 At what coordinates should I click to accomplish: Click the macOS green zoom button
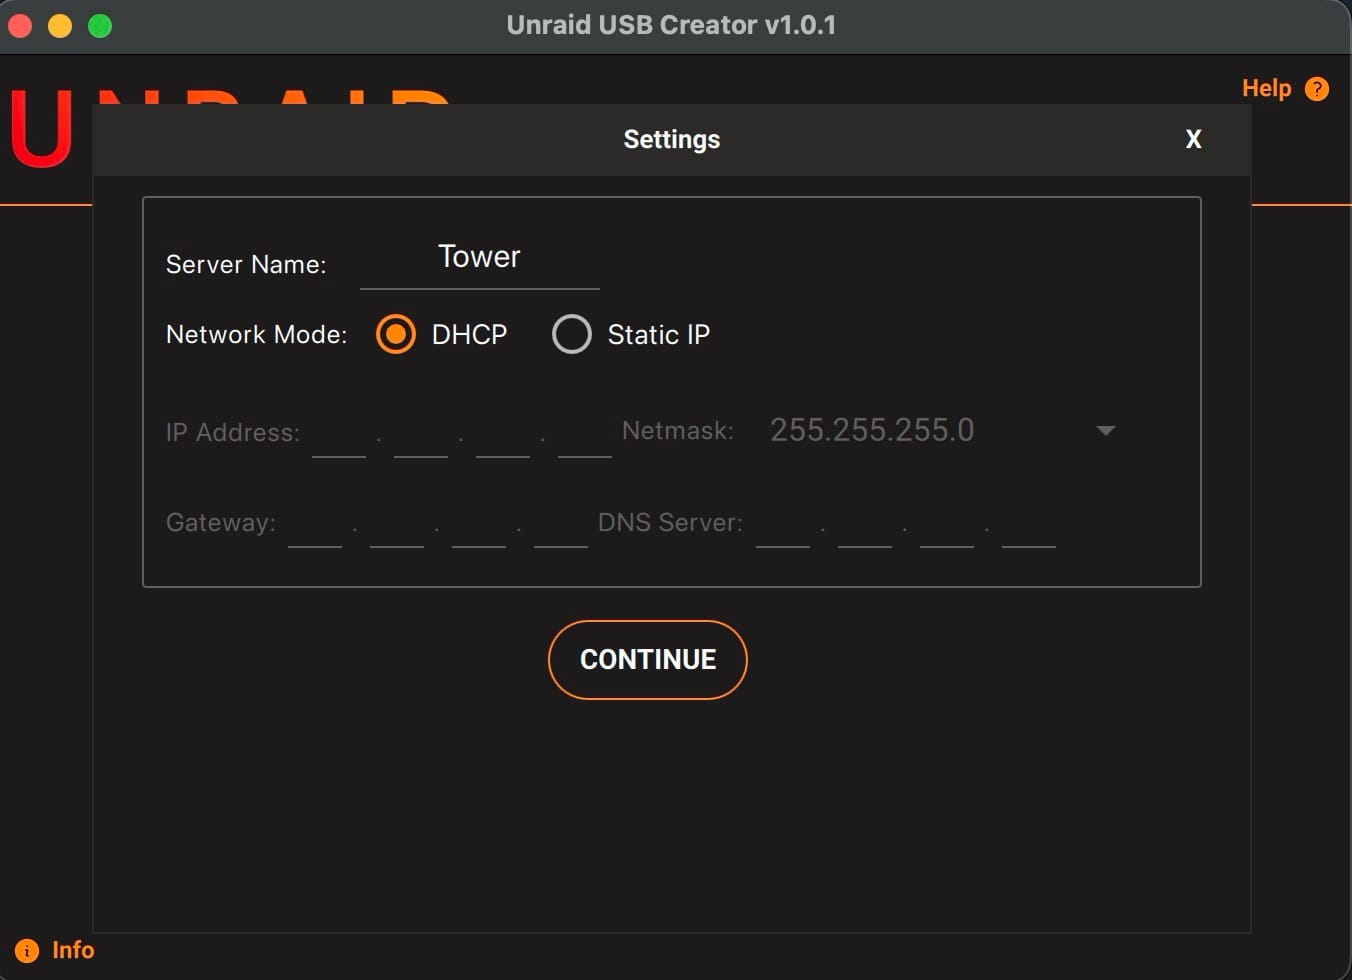(100, 26)
